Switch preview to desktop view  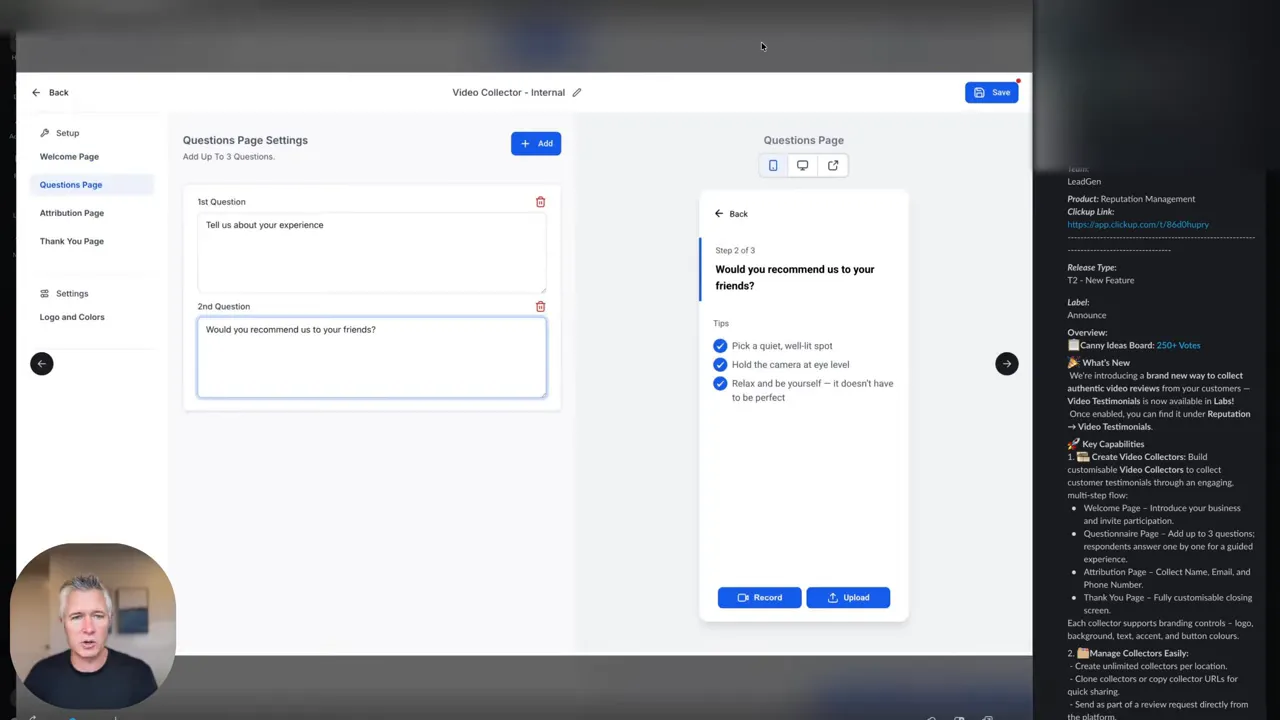[x=803, y=165]
